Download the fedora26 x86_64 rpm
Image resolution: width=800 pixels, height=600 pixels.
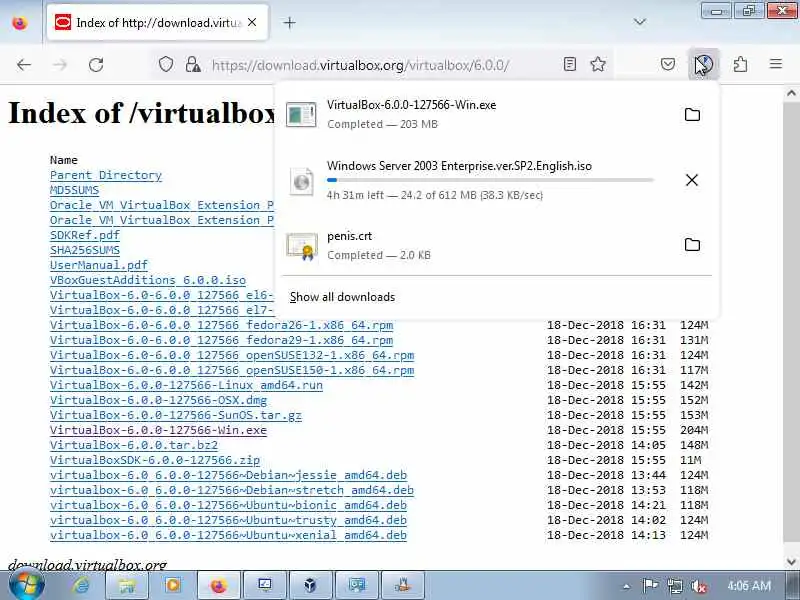[x=221, y=325]
